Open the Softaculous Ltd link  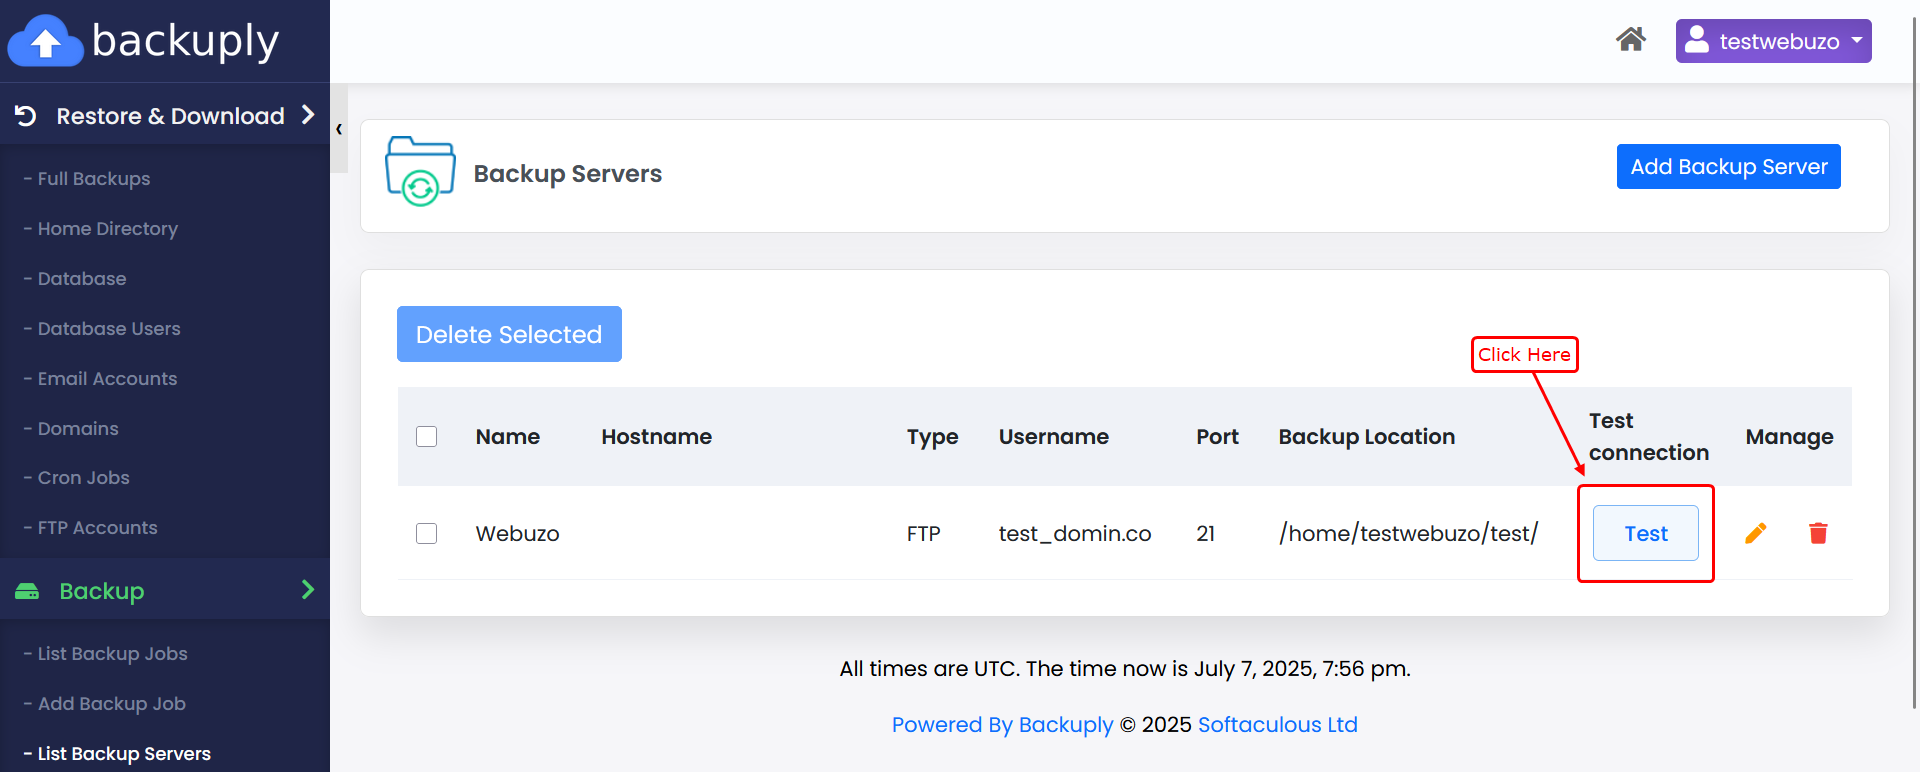pyautogui.click(x=1277, y=725)
